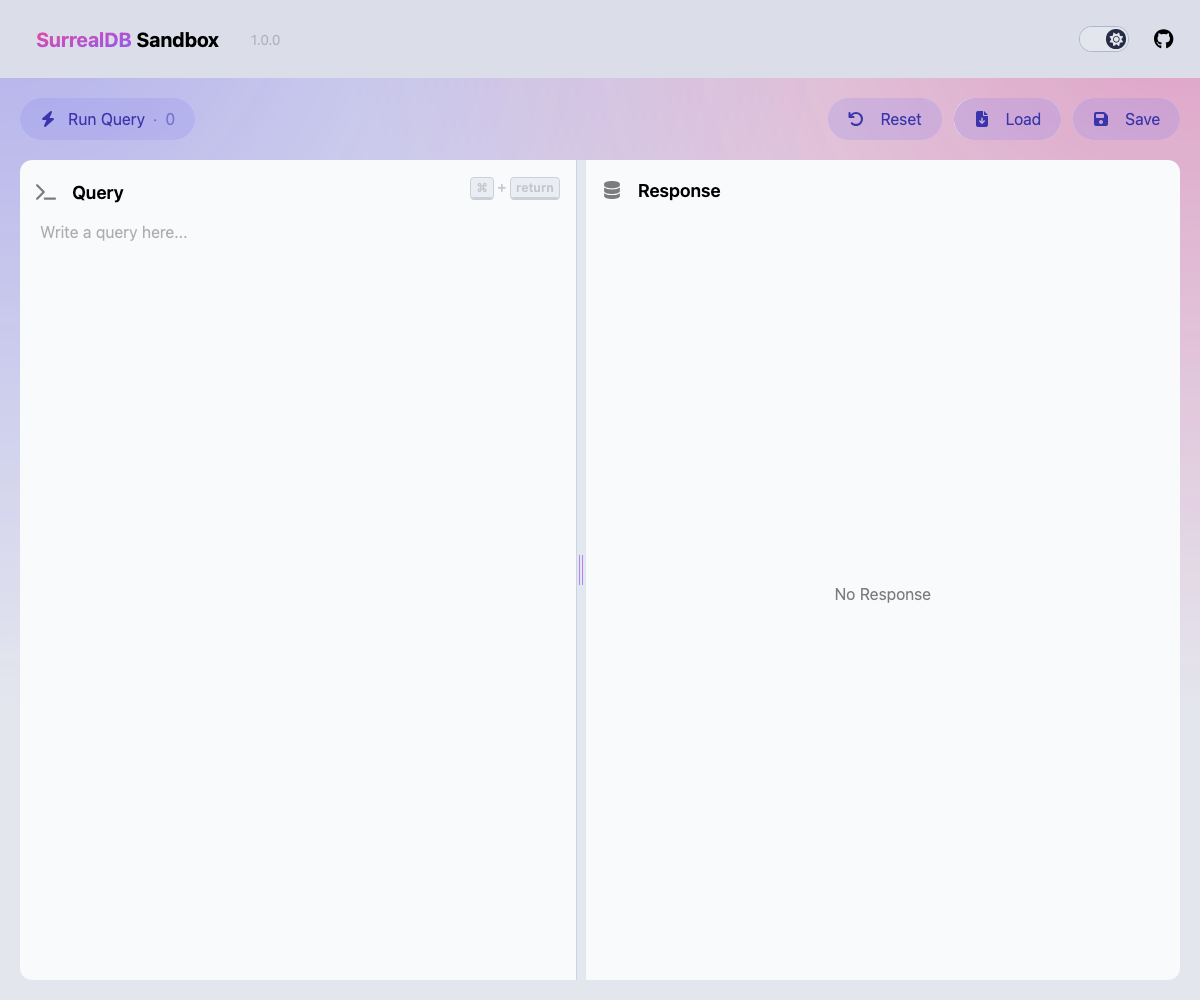The image size is (1200, 1000).
Task: Click the ⌘ shortcut key hint
Action: (x=482, y=188)
